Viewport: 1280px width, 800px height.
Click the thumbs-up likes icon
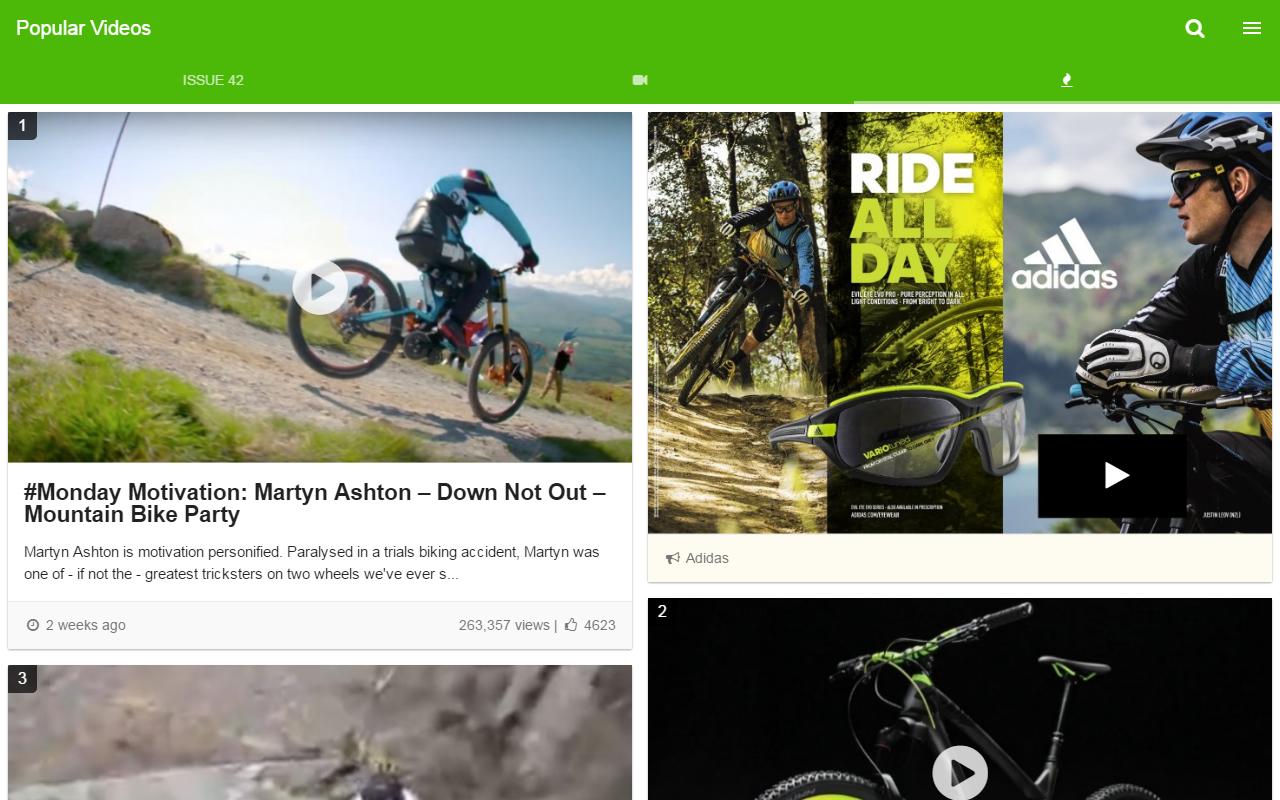[571, 625]
